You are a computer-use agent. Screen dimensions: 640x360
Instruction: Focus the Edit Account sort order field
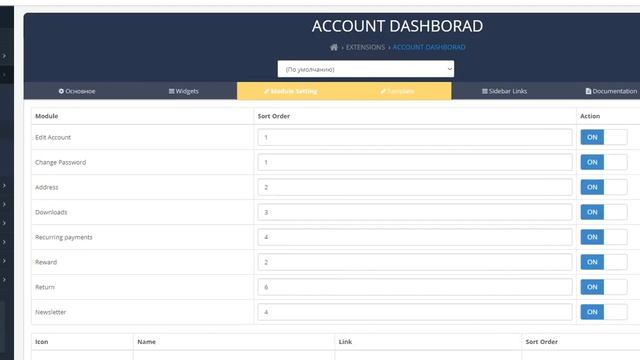pyautogui.click(x=415, y=137)
